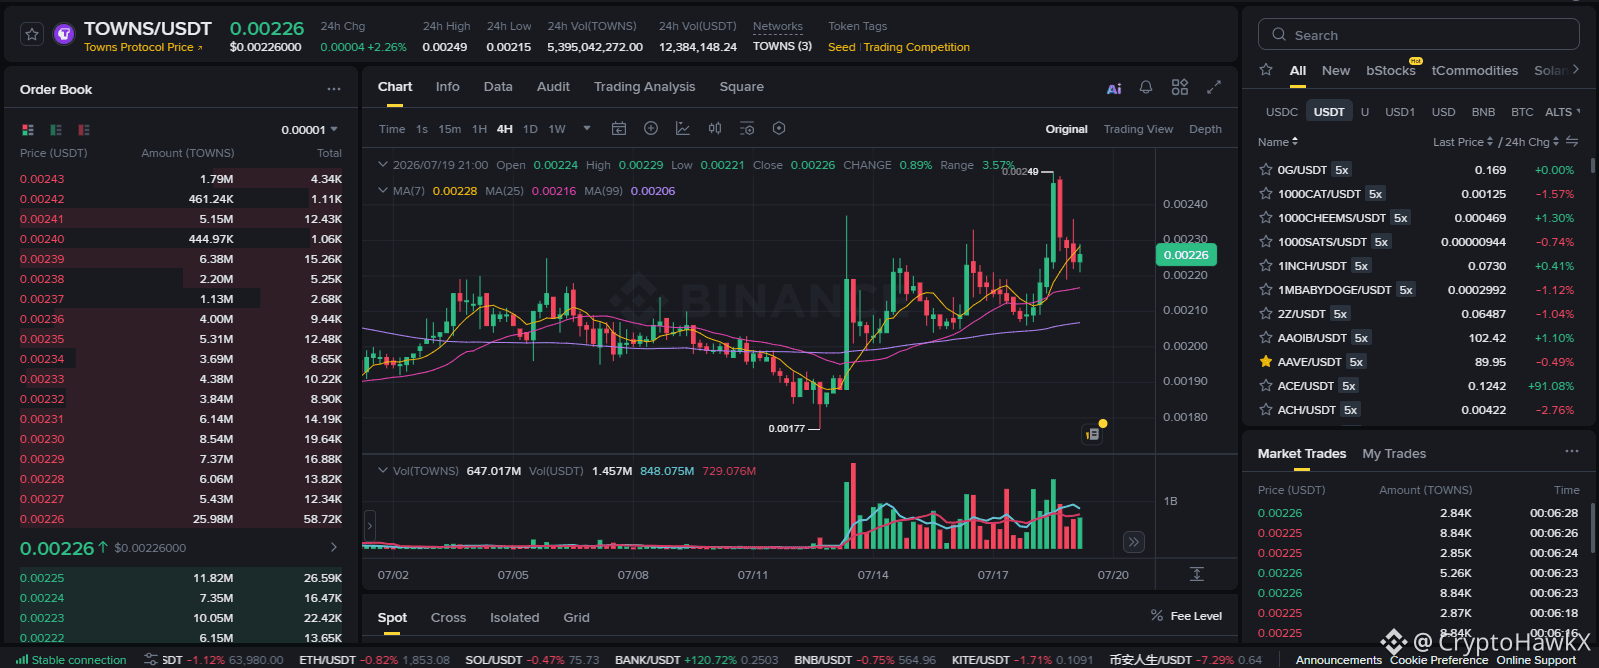The width and height of the screenshot is (1599, 668).
Task: Select 1W chart interval
Action: point(557,129)
